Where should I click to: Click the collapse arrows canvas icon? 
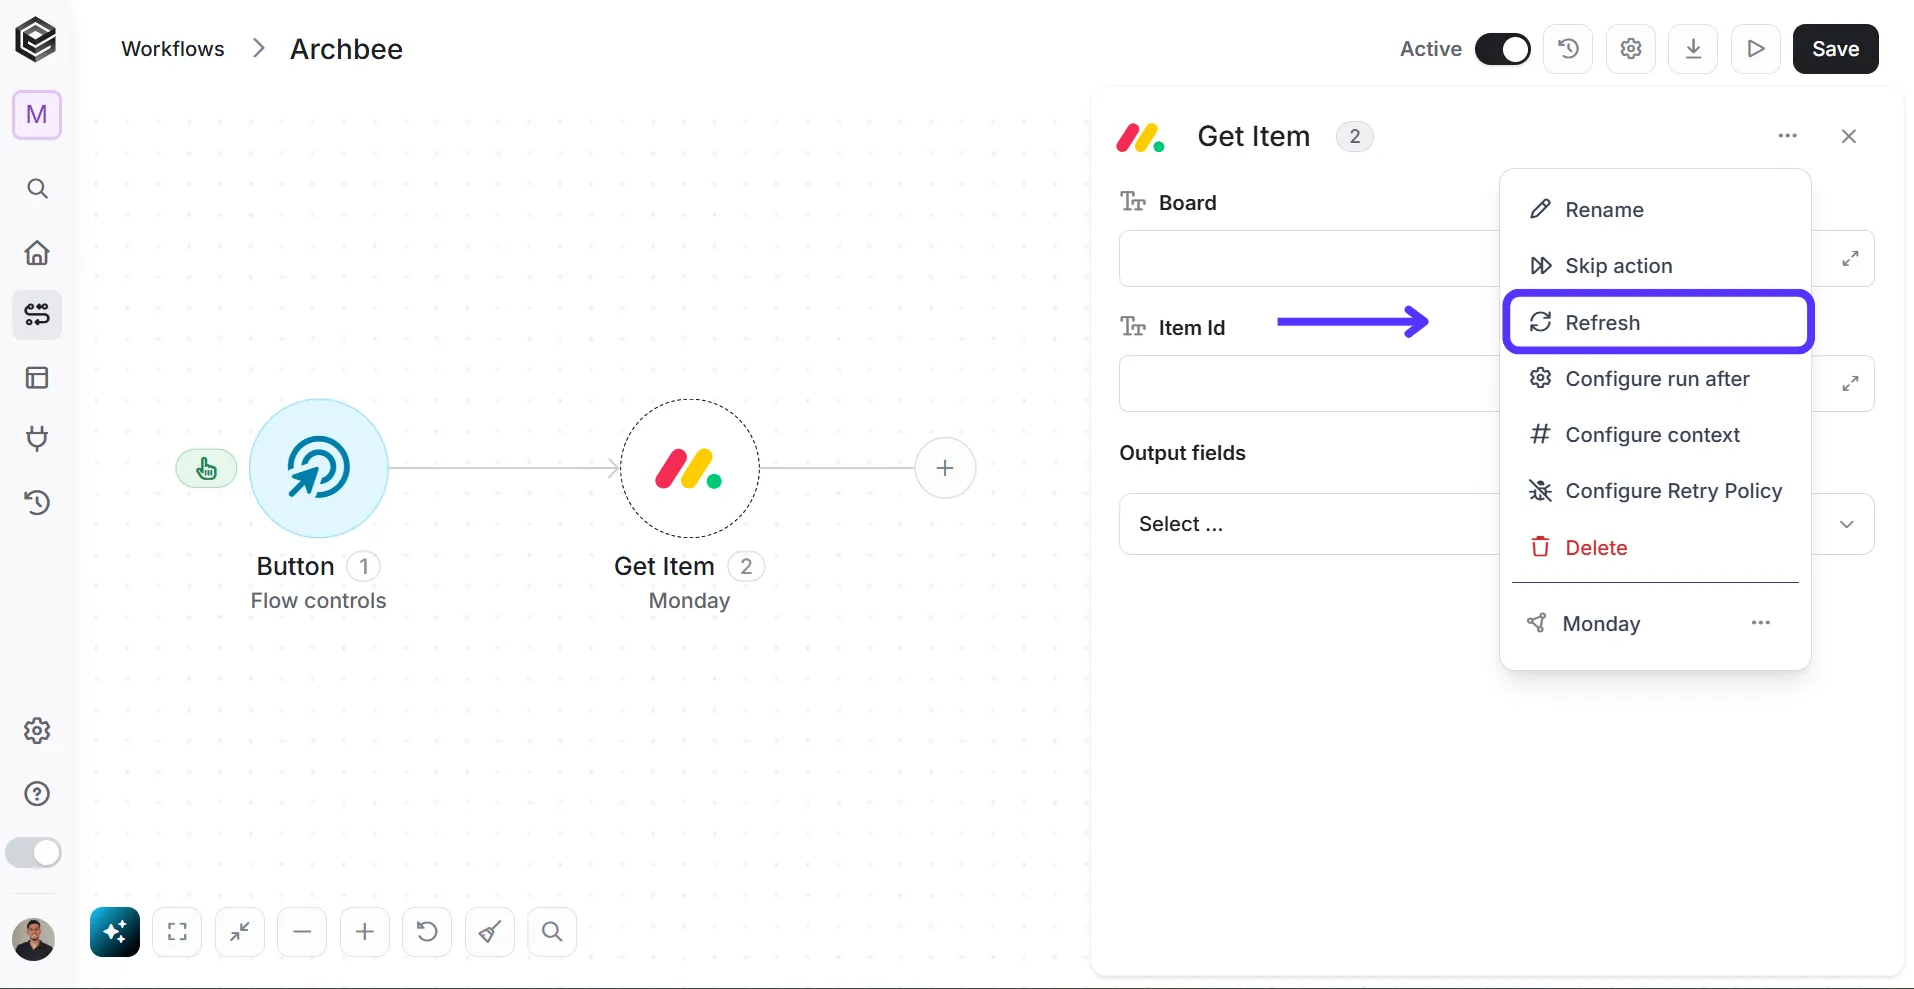[x=240, y=932]
